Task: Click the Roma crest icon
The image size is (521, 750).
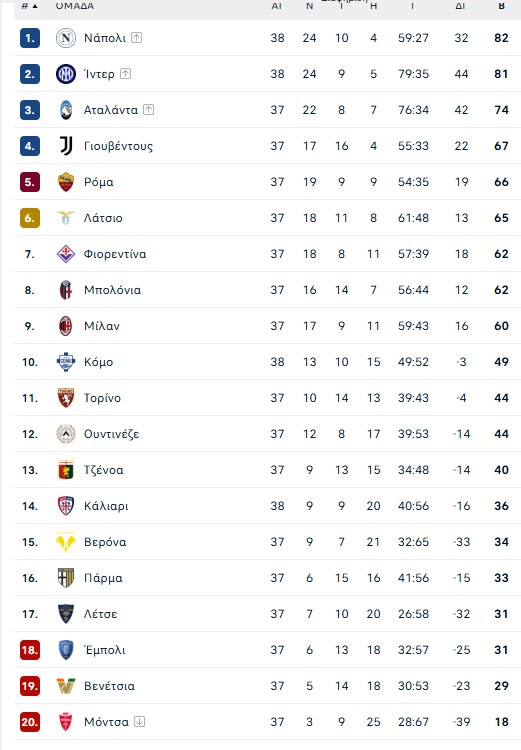Action: click(x=66, y=182)
